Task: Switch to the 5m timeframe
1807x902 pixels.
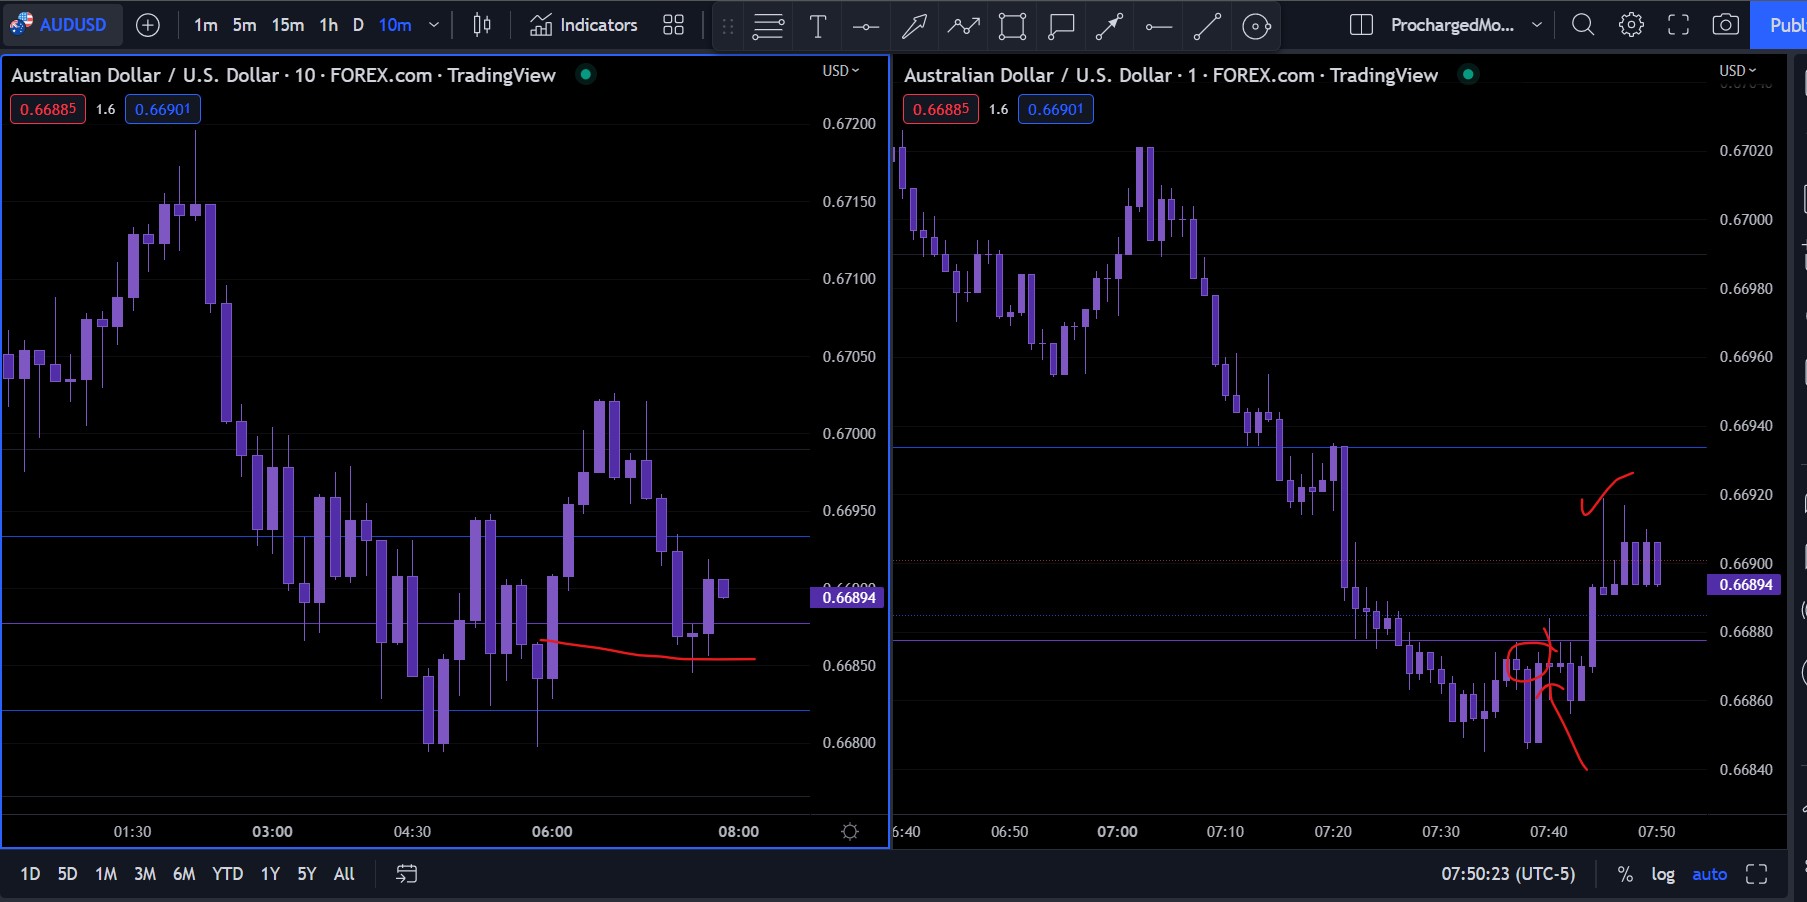Action: (x=245, y=25)
